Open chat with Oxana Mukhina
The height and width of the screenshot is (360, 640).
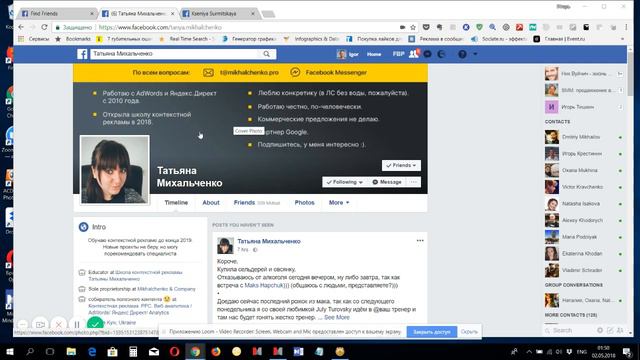[584, 170]
